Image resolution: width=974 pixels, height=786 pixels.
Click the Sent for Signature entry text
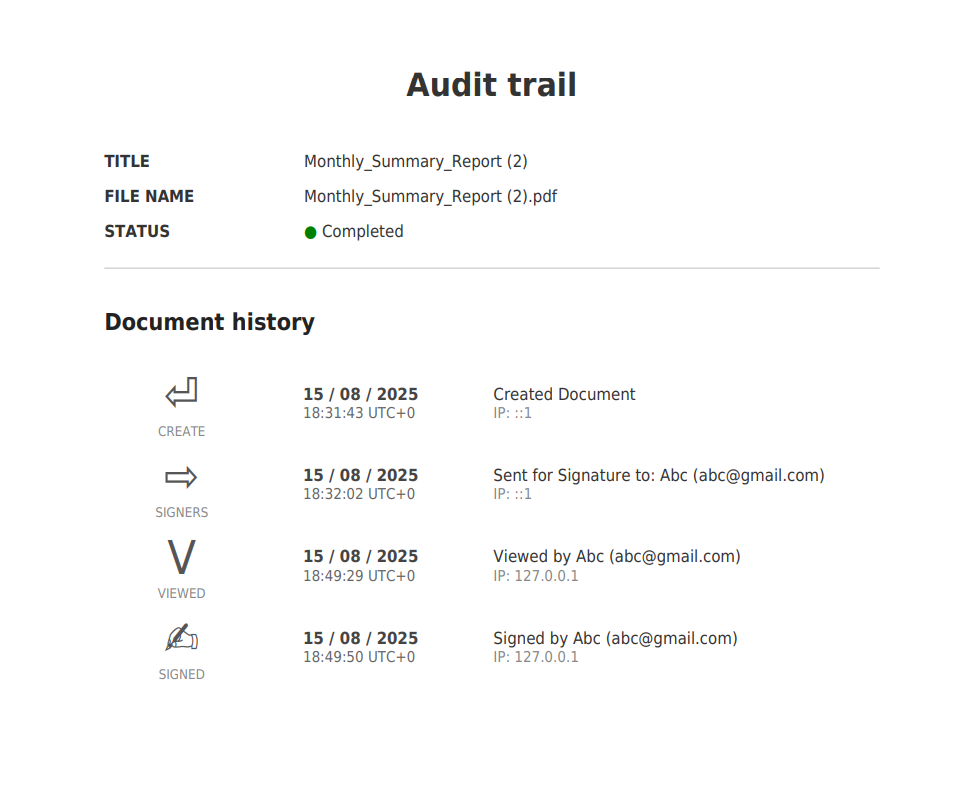click(658, 475)
